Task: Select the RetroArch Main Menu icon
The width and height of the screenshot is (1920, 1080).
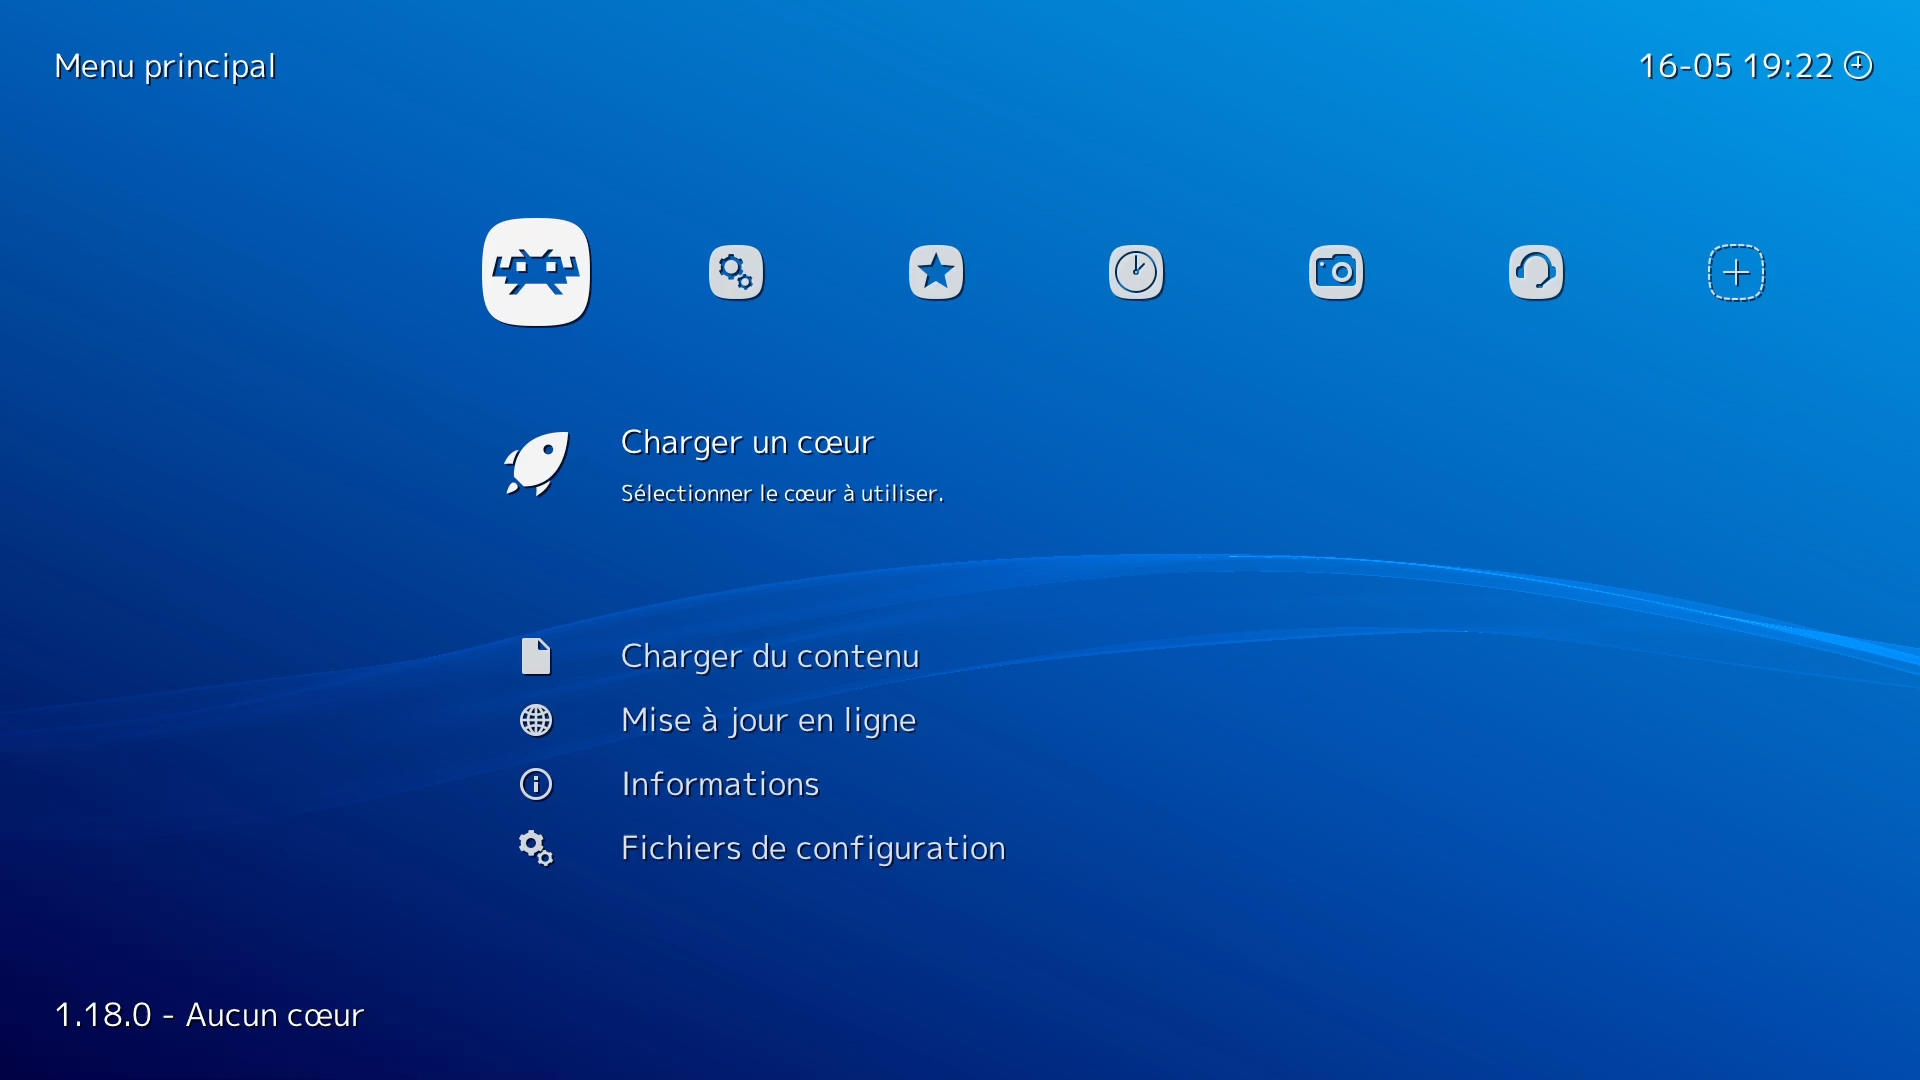Action: [x=536, y=271]
